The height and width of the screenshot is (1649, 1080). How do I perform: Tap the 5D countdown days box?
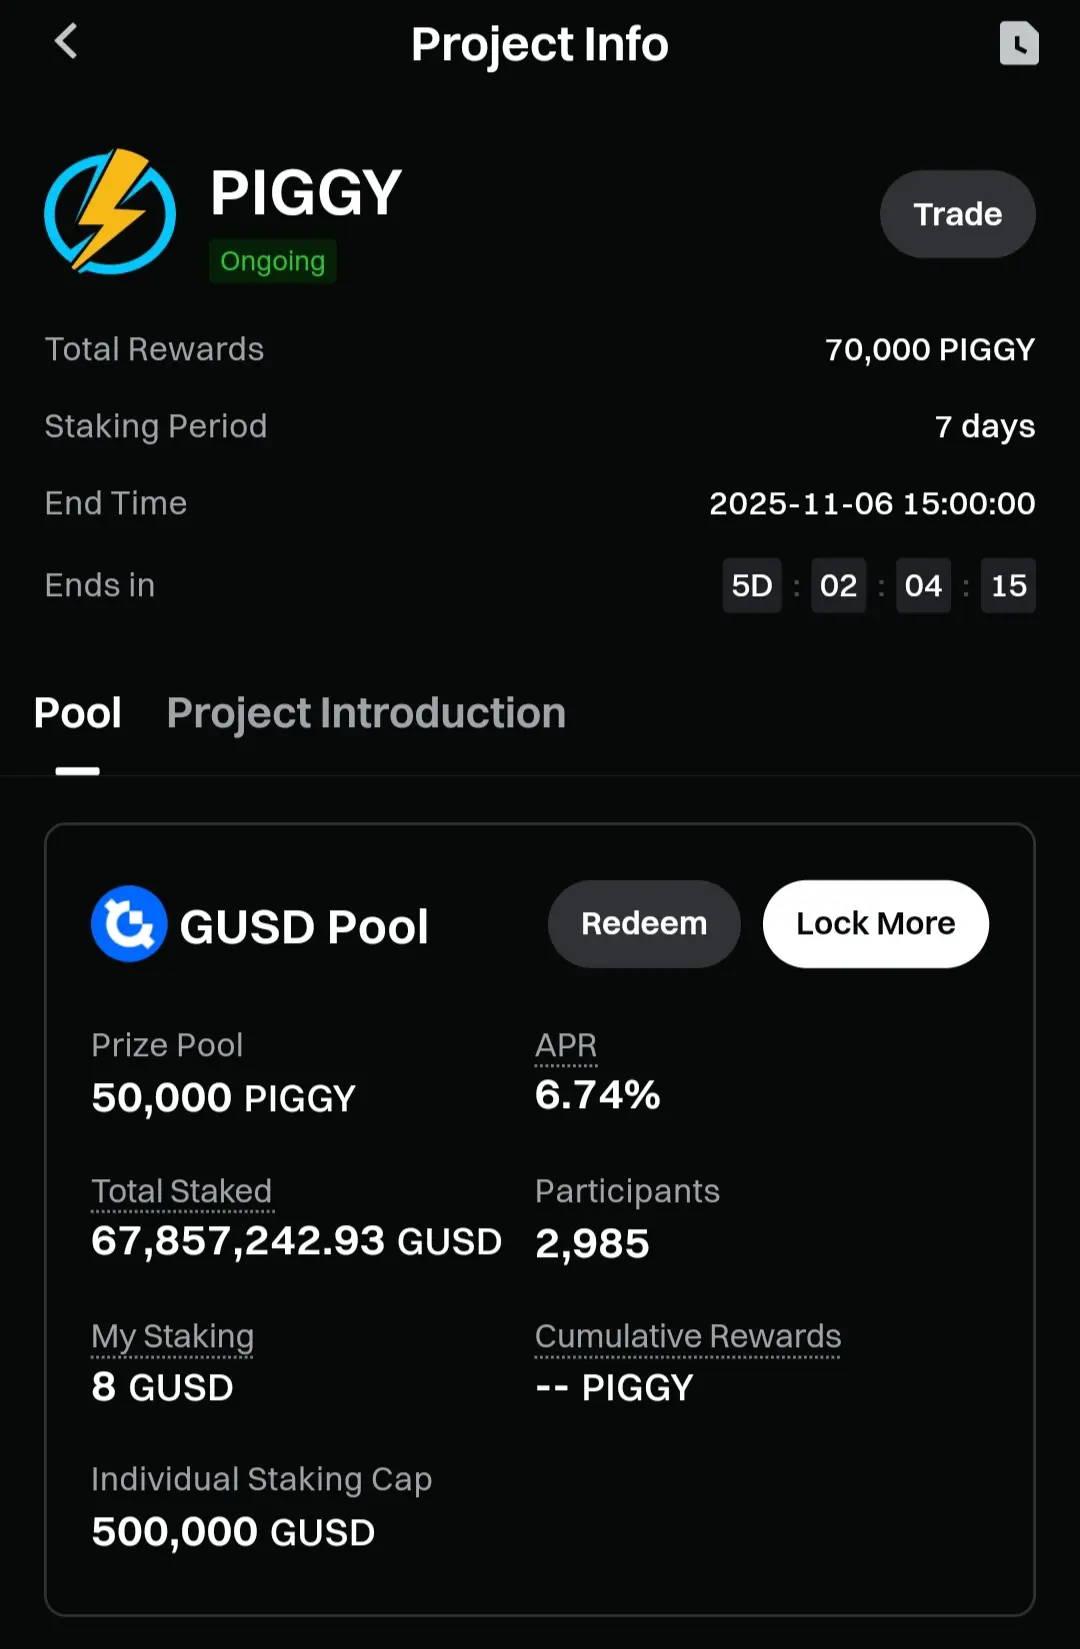pyautogui.click(x=752, y=585)
